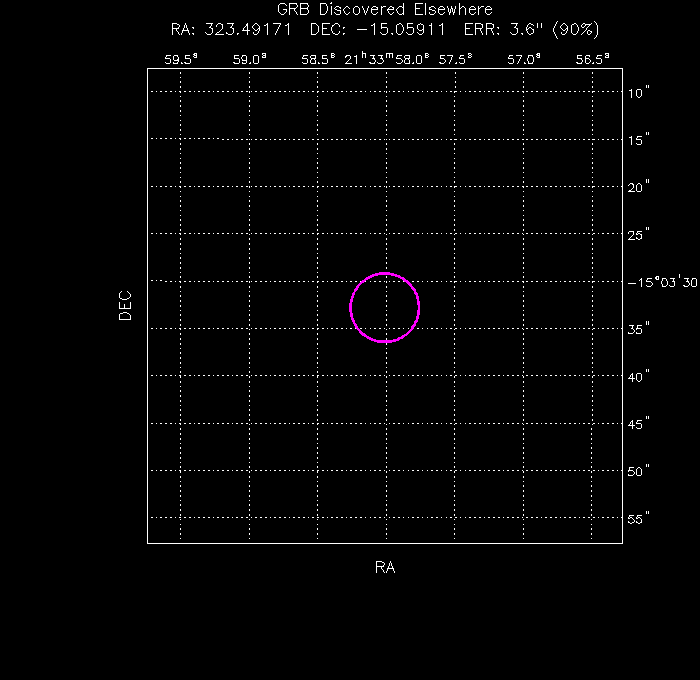Click the DEC: -15.05911 value
The height and width of the screenshot is (680, 700).
[378, 29]
